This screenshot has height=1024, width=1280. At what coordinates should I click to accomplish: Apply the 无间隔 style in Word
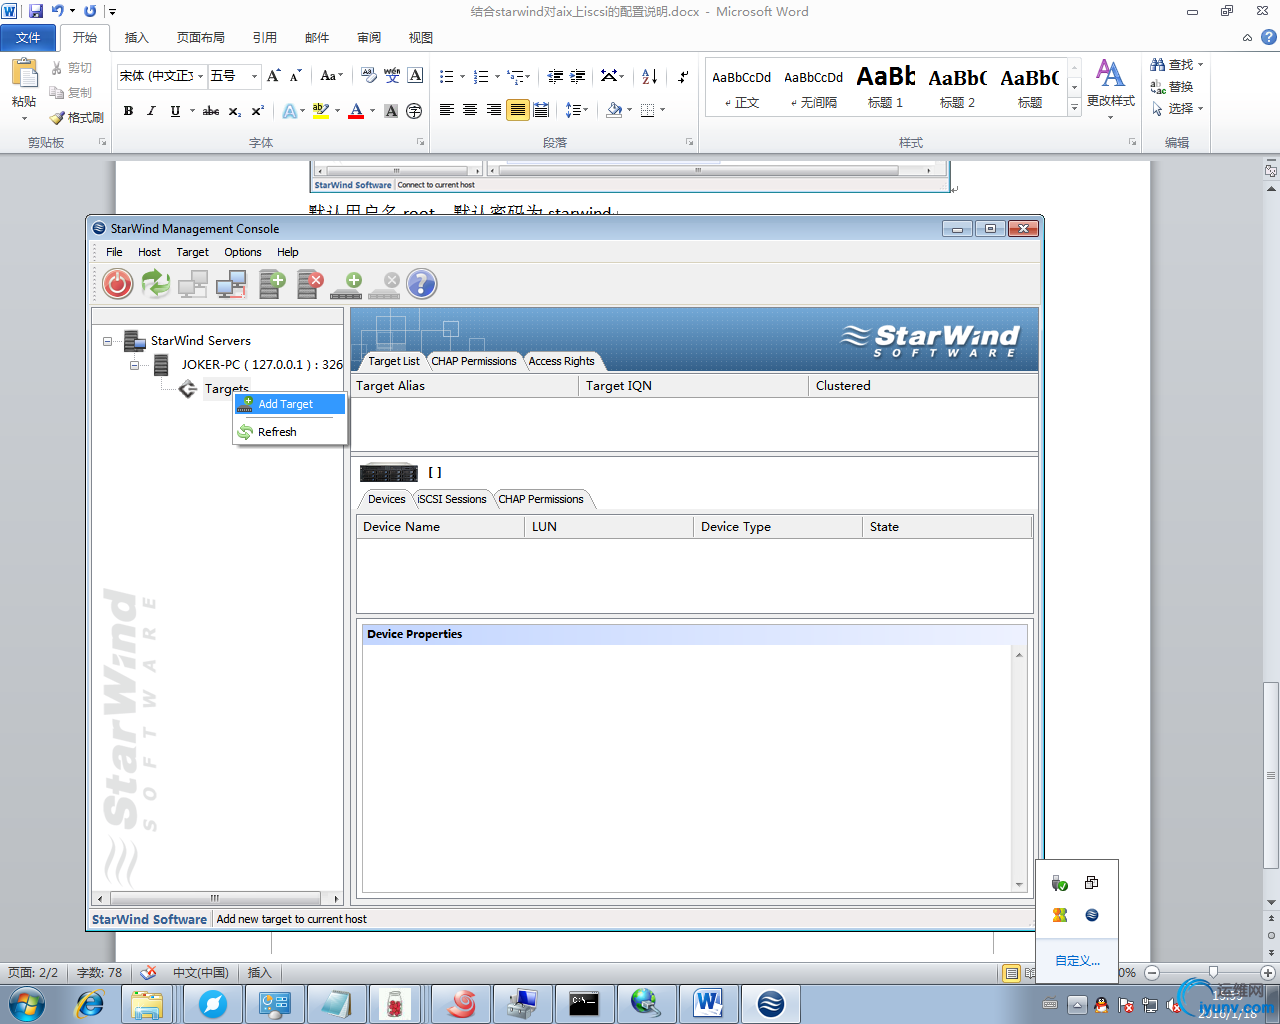point(813,87)
